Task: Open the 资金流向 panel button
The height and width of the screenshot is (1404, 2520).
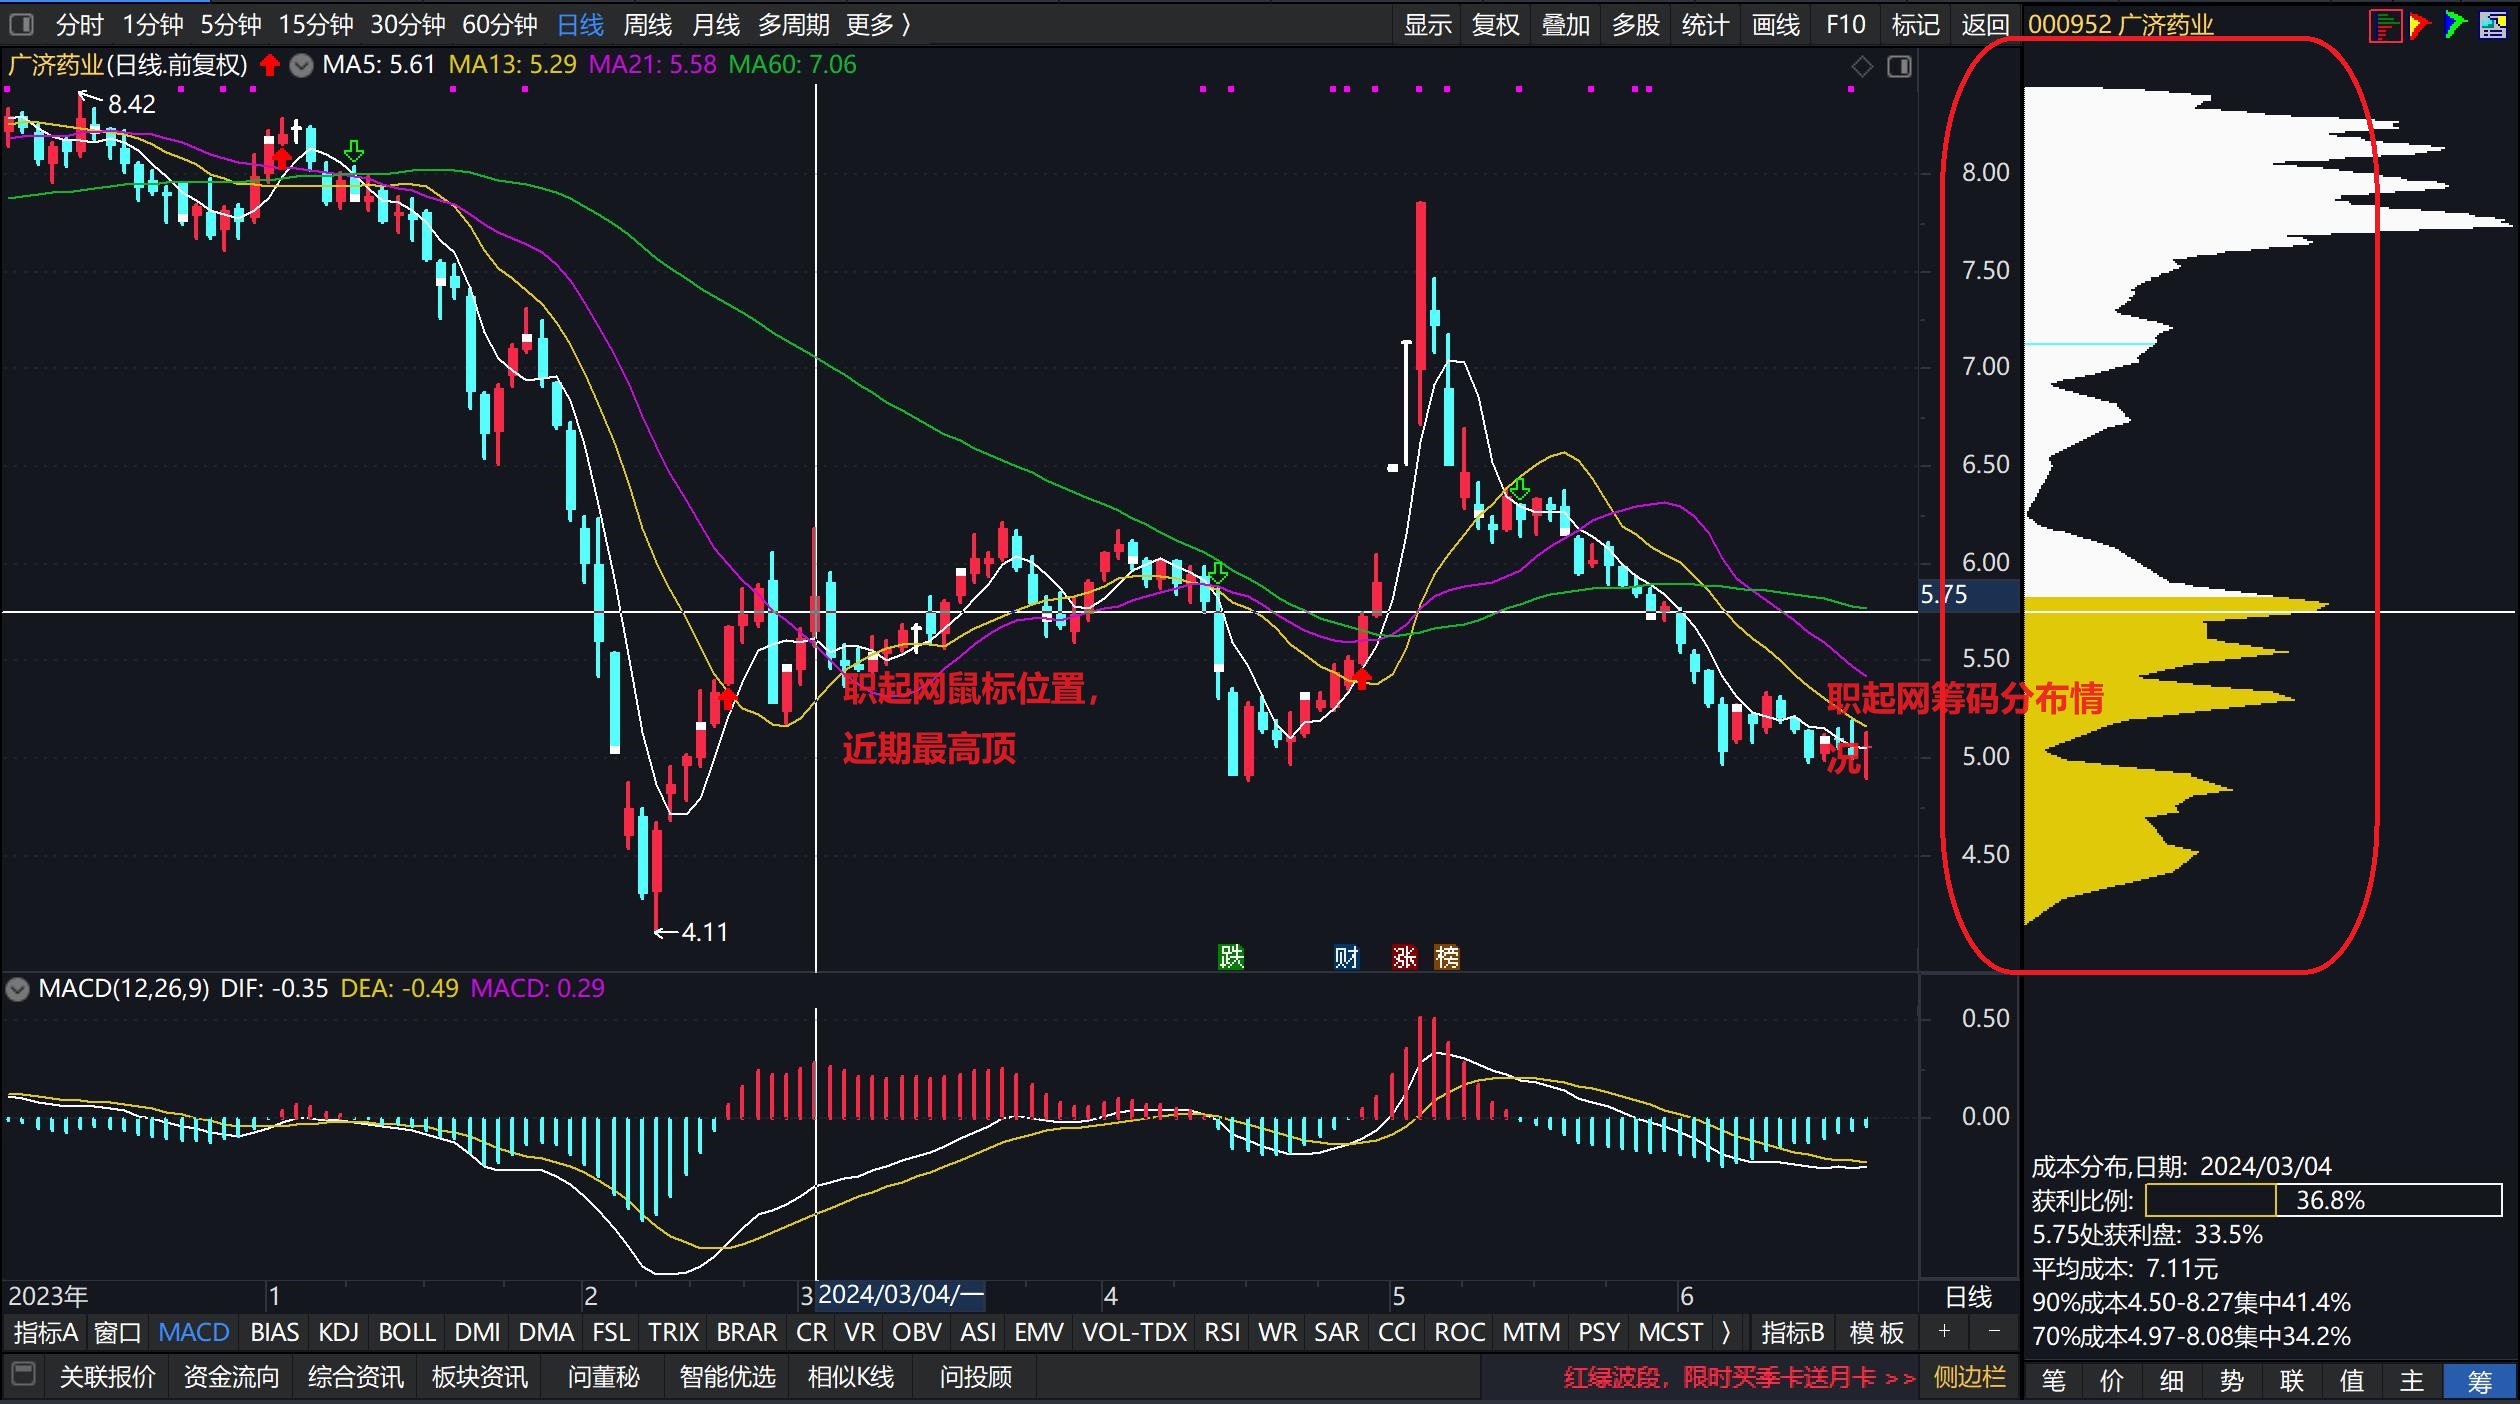Action: [x=231, y=1377]
